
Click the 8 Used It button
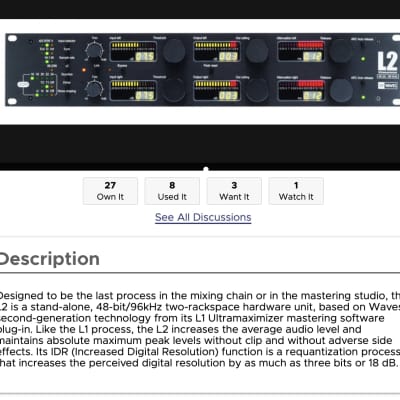172,191
